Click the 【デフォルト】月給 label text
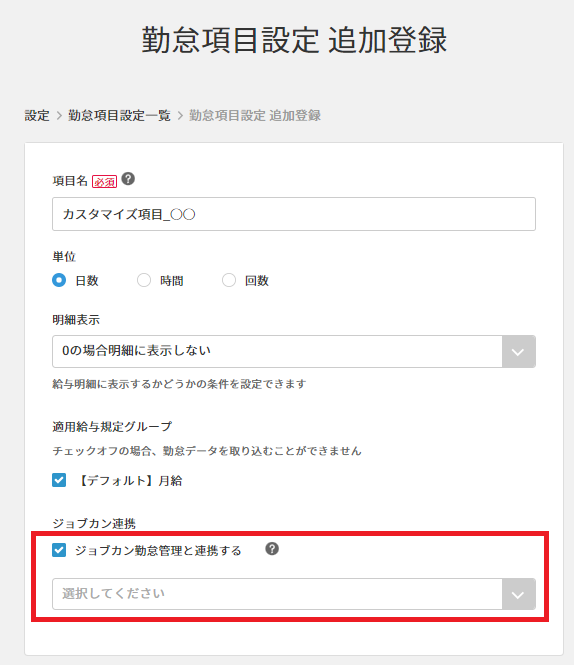 tap(130, 480)
